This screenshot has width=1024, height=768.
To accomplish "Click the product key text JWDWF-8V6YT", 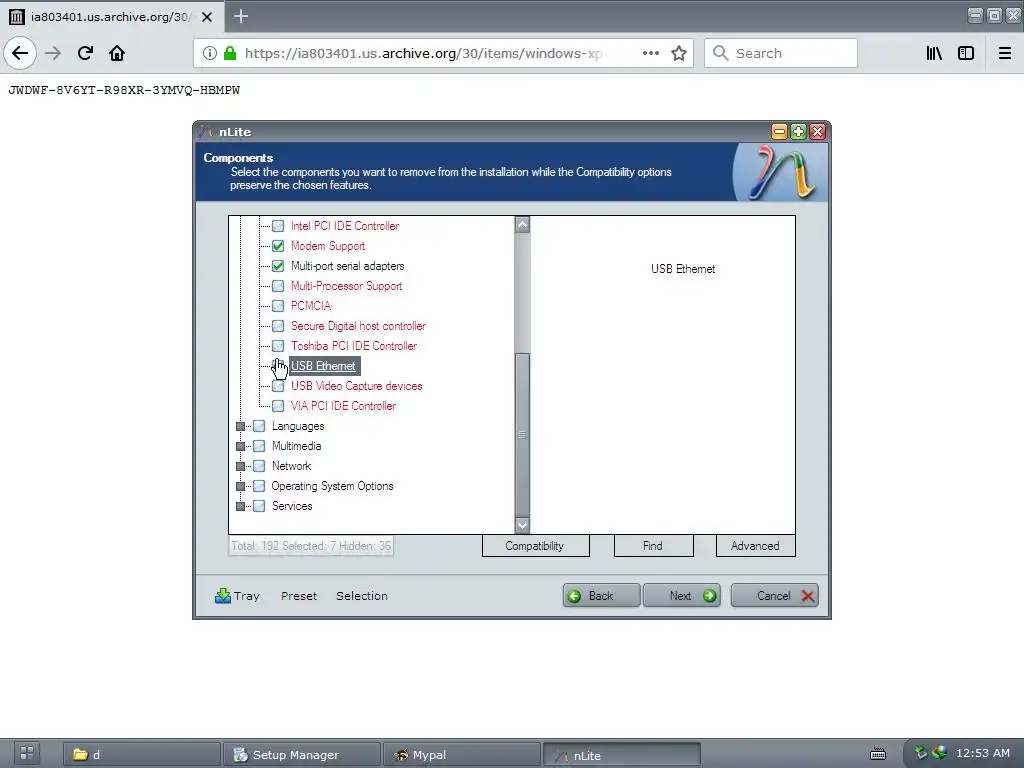I will [124, 90].
